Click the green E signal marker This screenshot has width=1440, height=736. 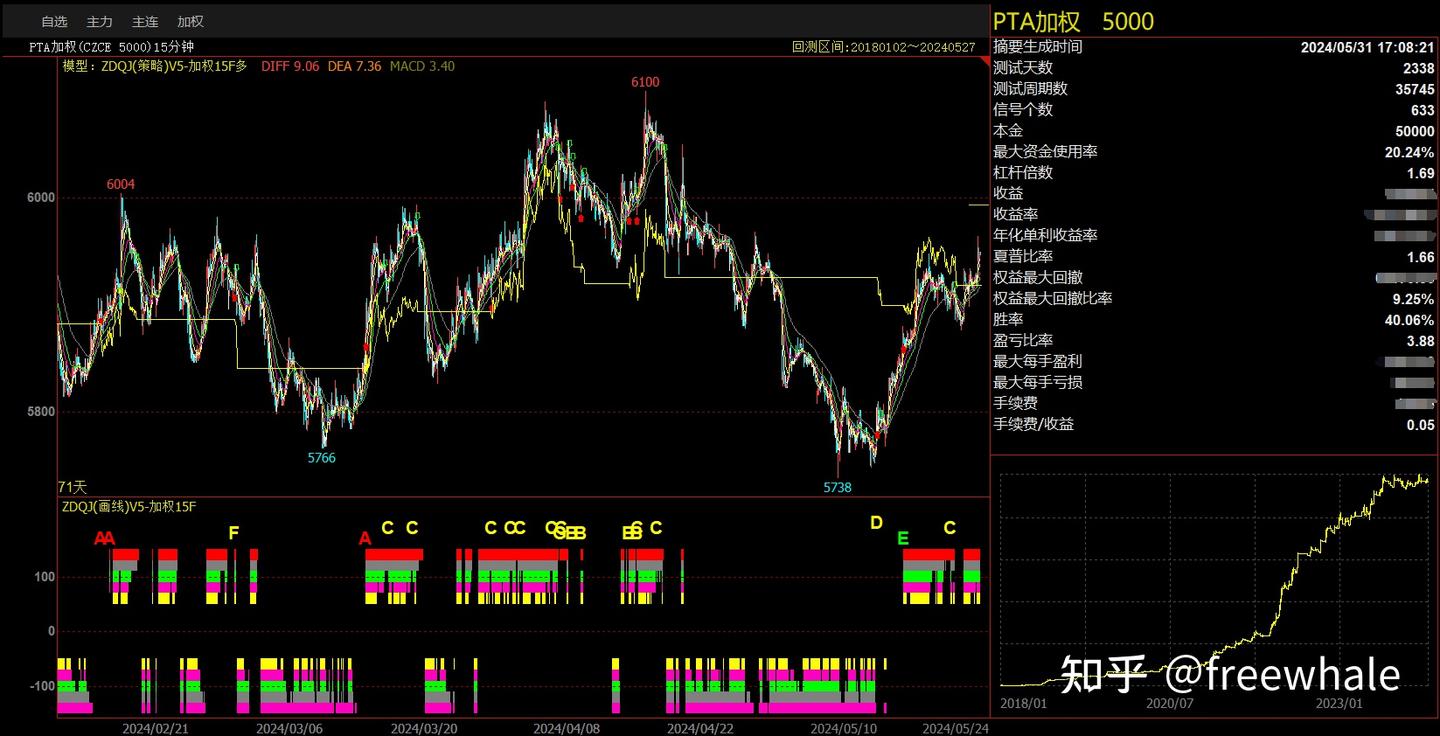[904, 536]
